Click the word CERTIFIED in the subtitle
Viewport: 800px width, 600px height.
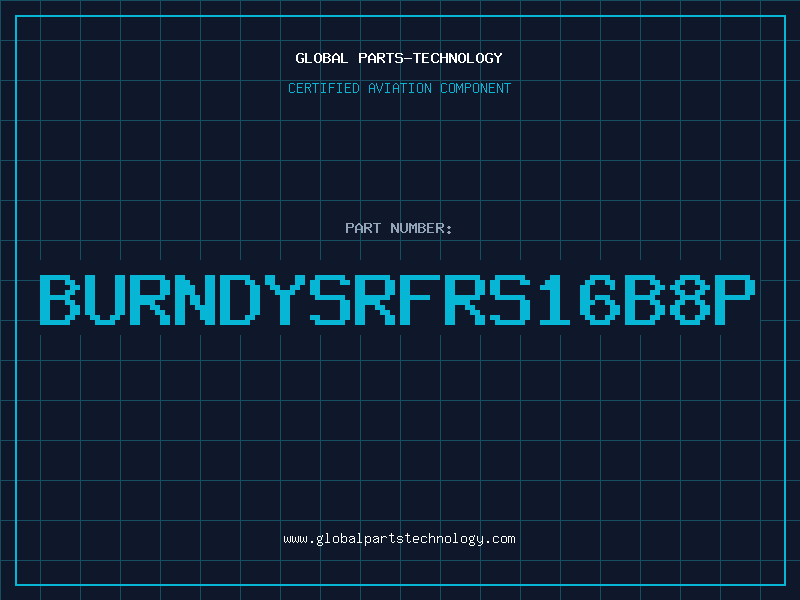324,88
